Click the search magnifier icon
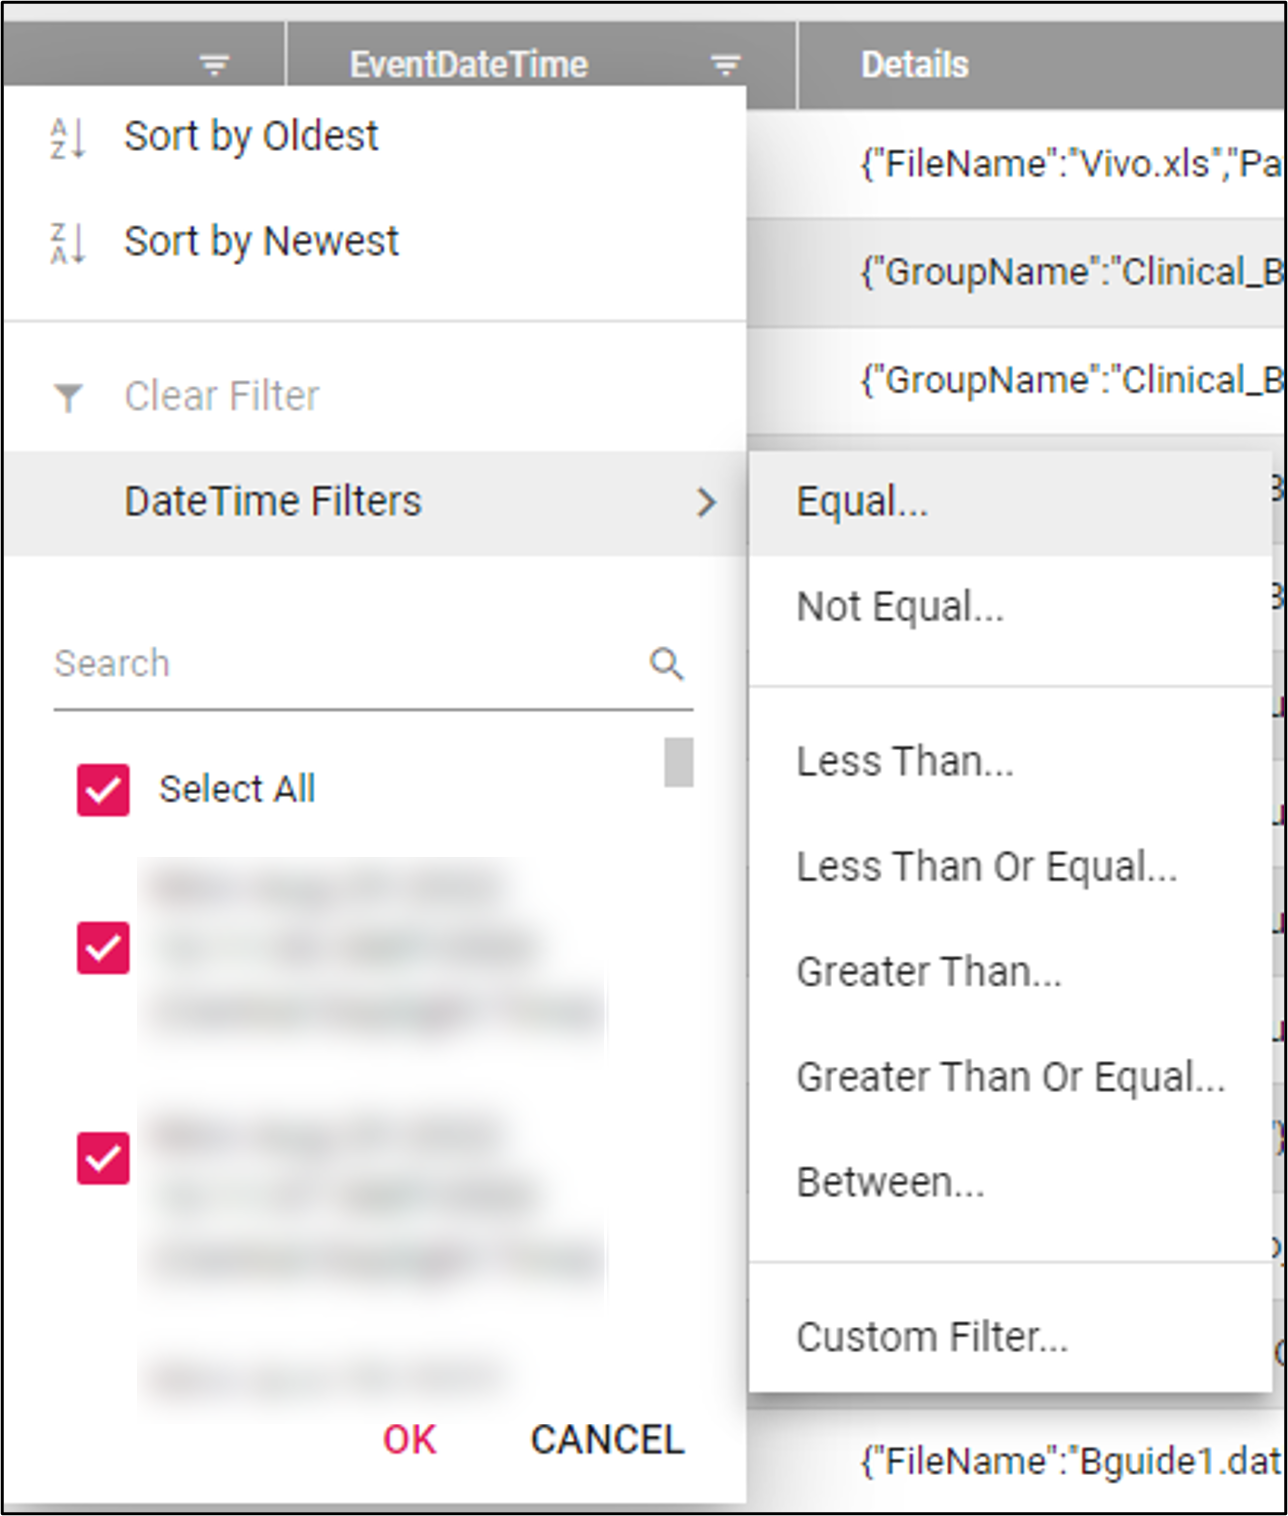 coord(666,663)
